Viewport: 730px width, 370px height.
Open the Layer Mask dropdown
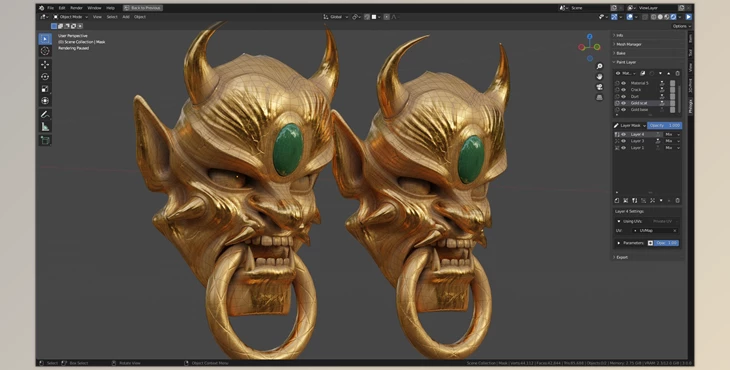(629, 125)
